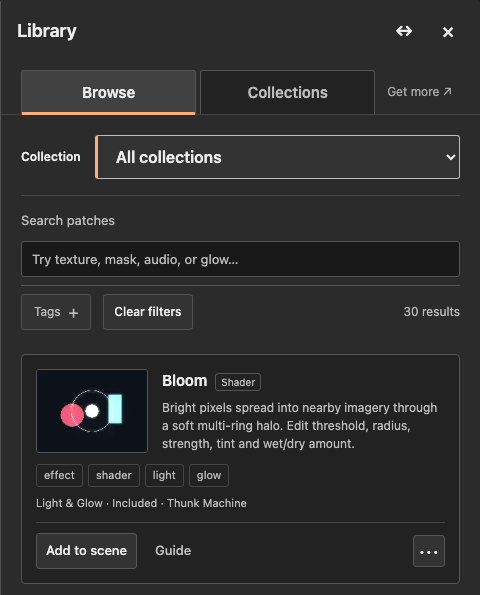
Task: Focus the Search patches input field
Action: click(240, 259)
